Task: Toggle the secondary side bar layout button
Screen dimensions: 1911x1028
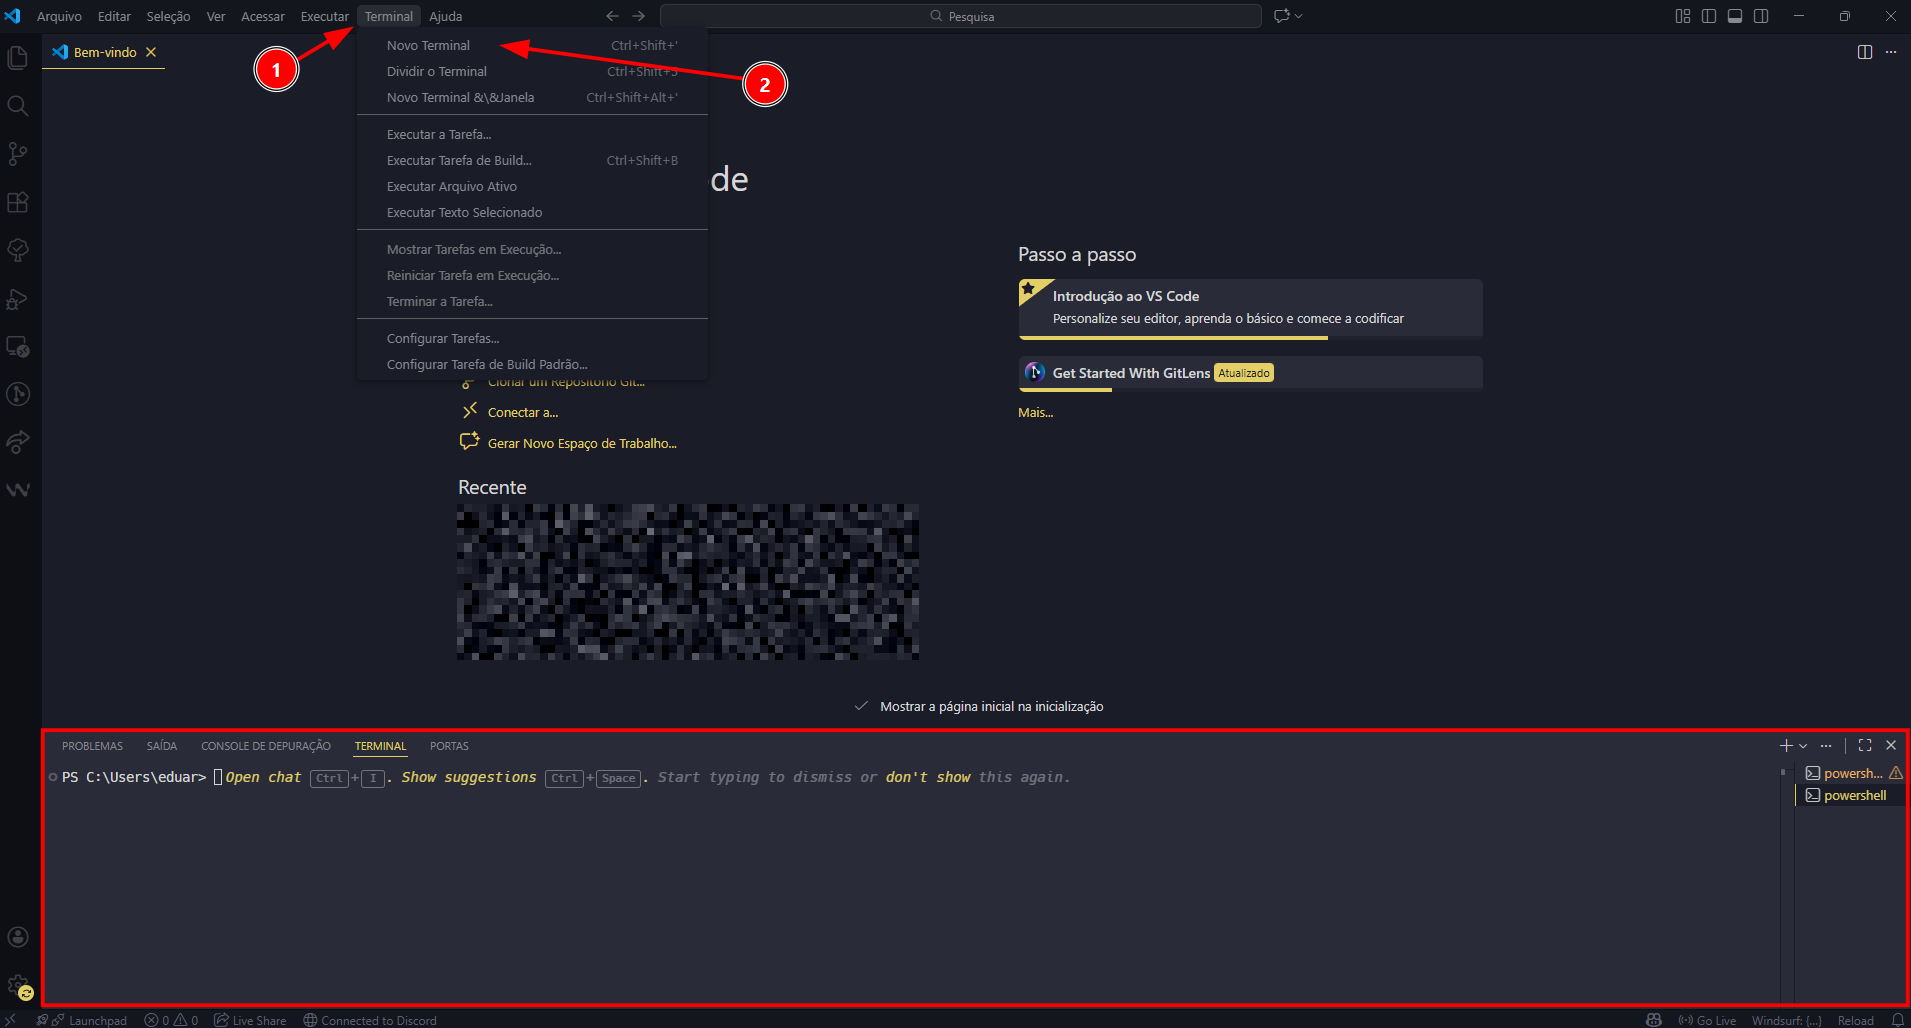Action: 1761,16
